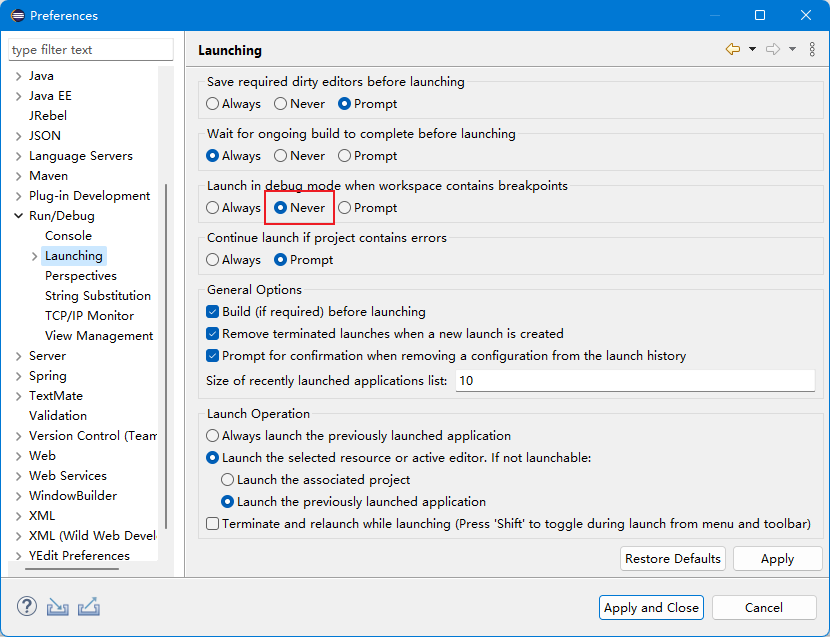Select Launch the associated project option
The height and width of the screenshot is (637, 830).
click(228, 480)
